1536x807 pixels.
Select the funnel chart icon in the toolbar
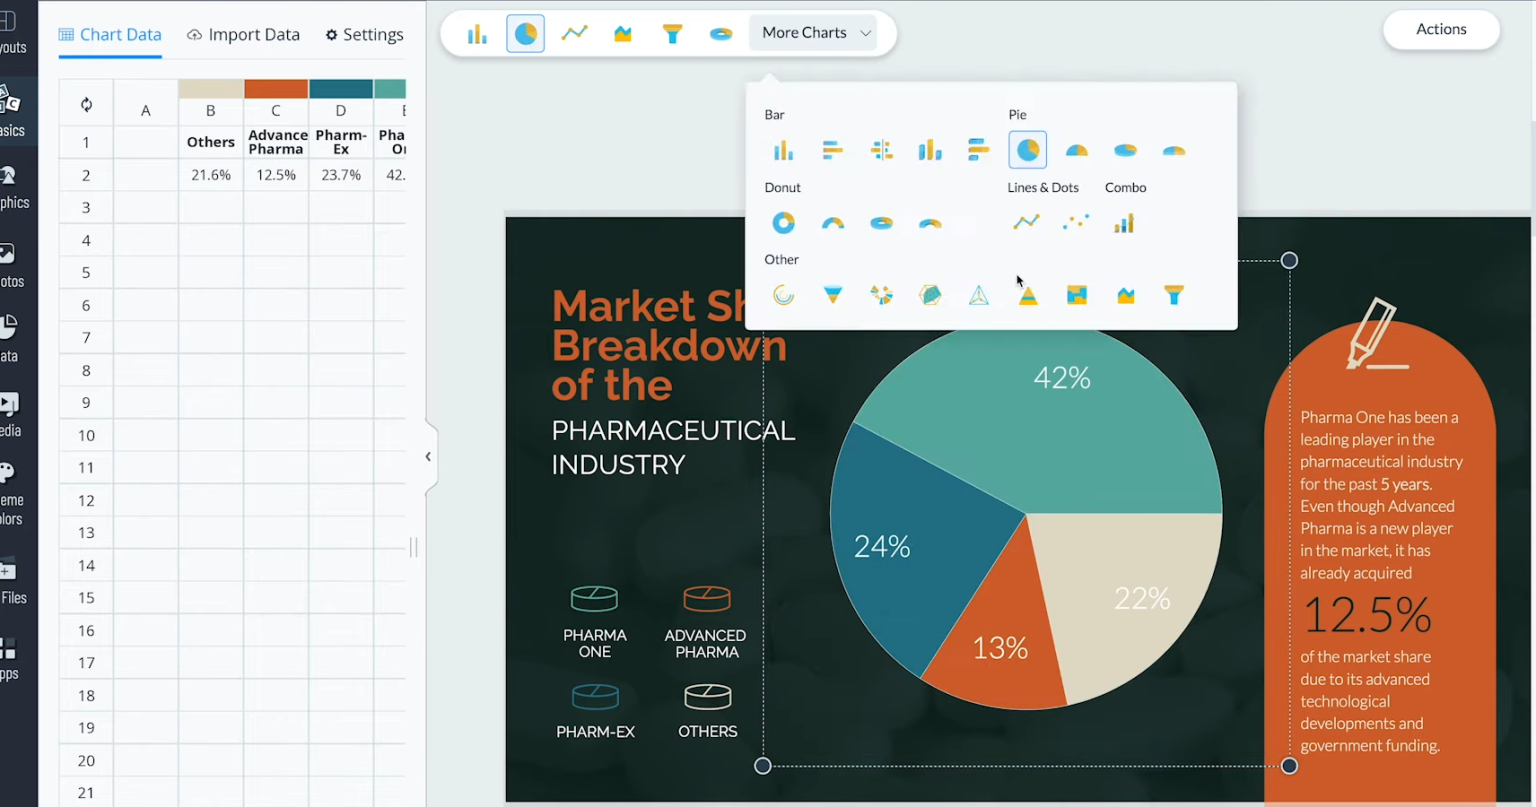672,33
